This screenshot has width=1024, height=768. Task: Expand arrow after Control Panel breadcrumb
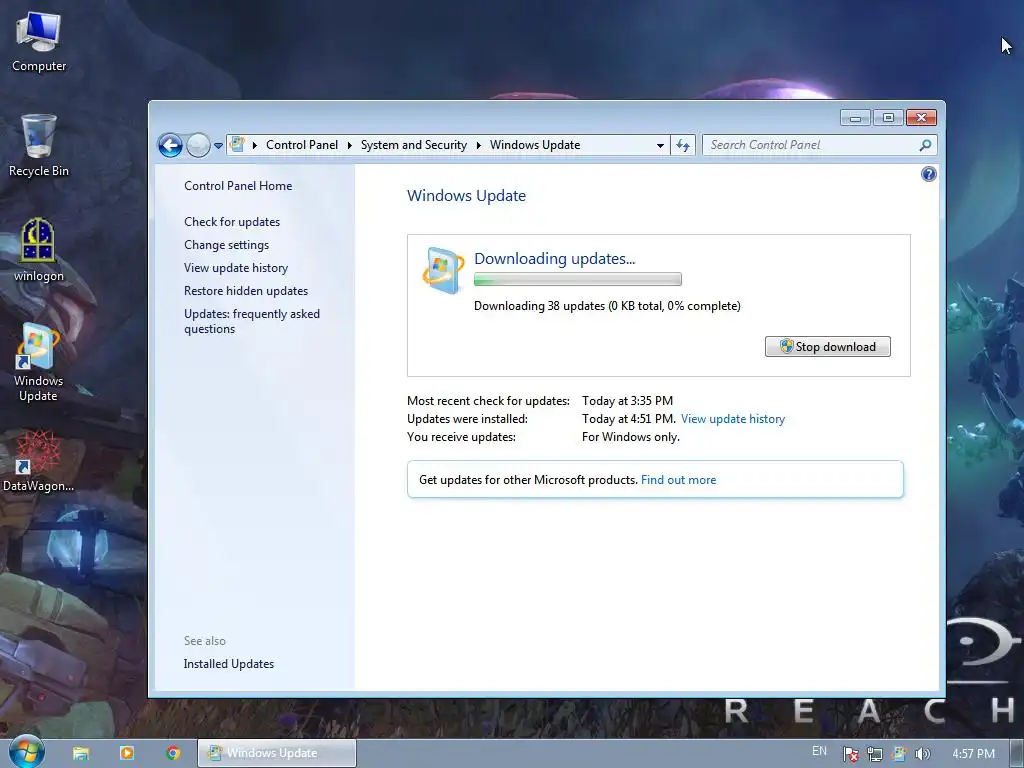[x=349, y=145]
